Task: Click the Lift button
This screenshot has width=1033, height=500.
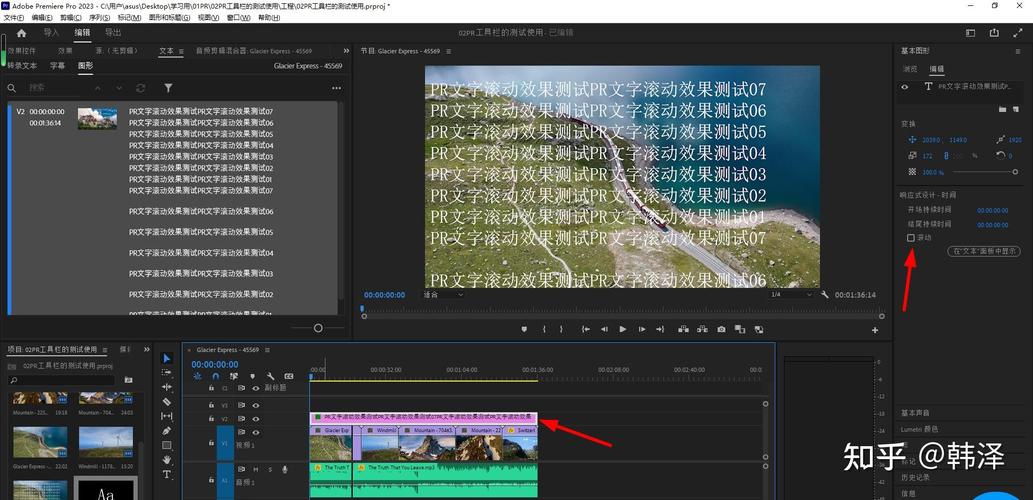Action: coord(683,329)
